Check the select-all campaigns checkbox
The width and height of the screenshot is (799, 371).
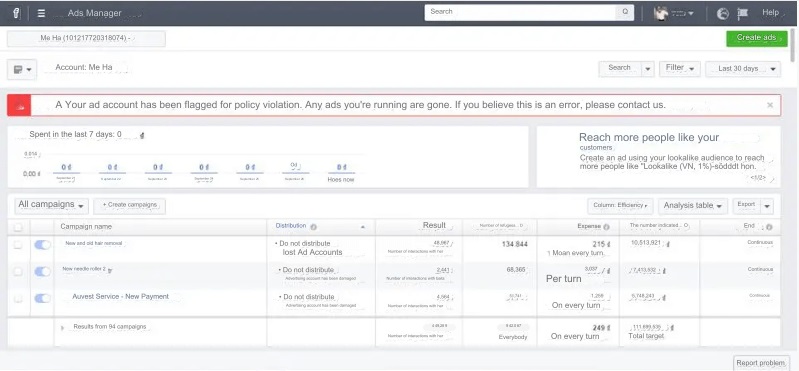(x=18, y=227)
